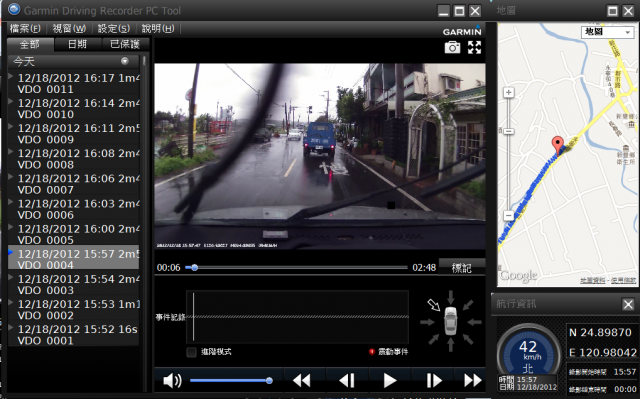
Task: Take a snapshot with the camera icon
Action: [x=452, y=48]
